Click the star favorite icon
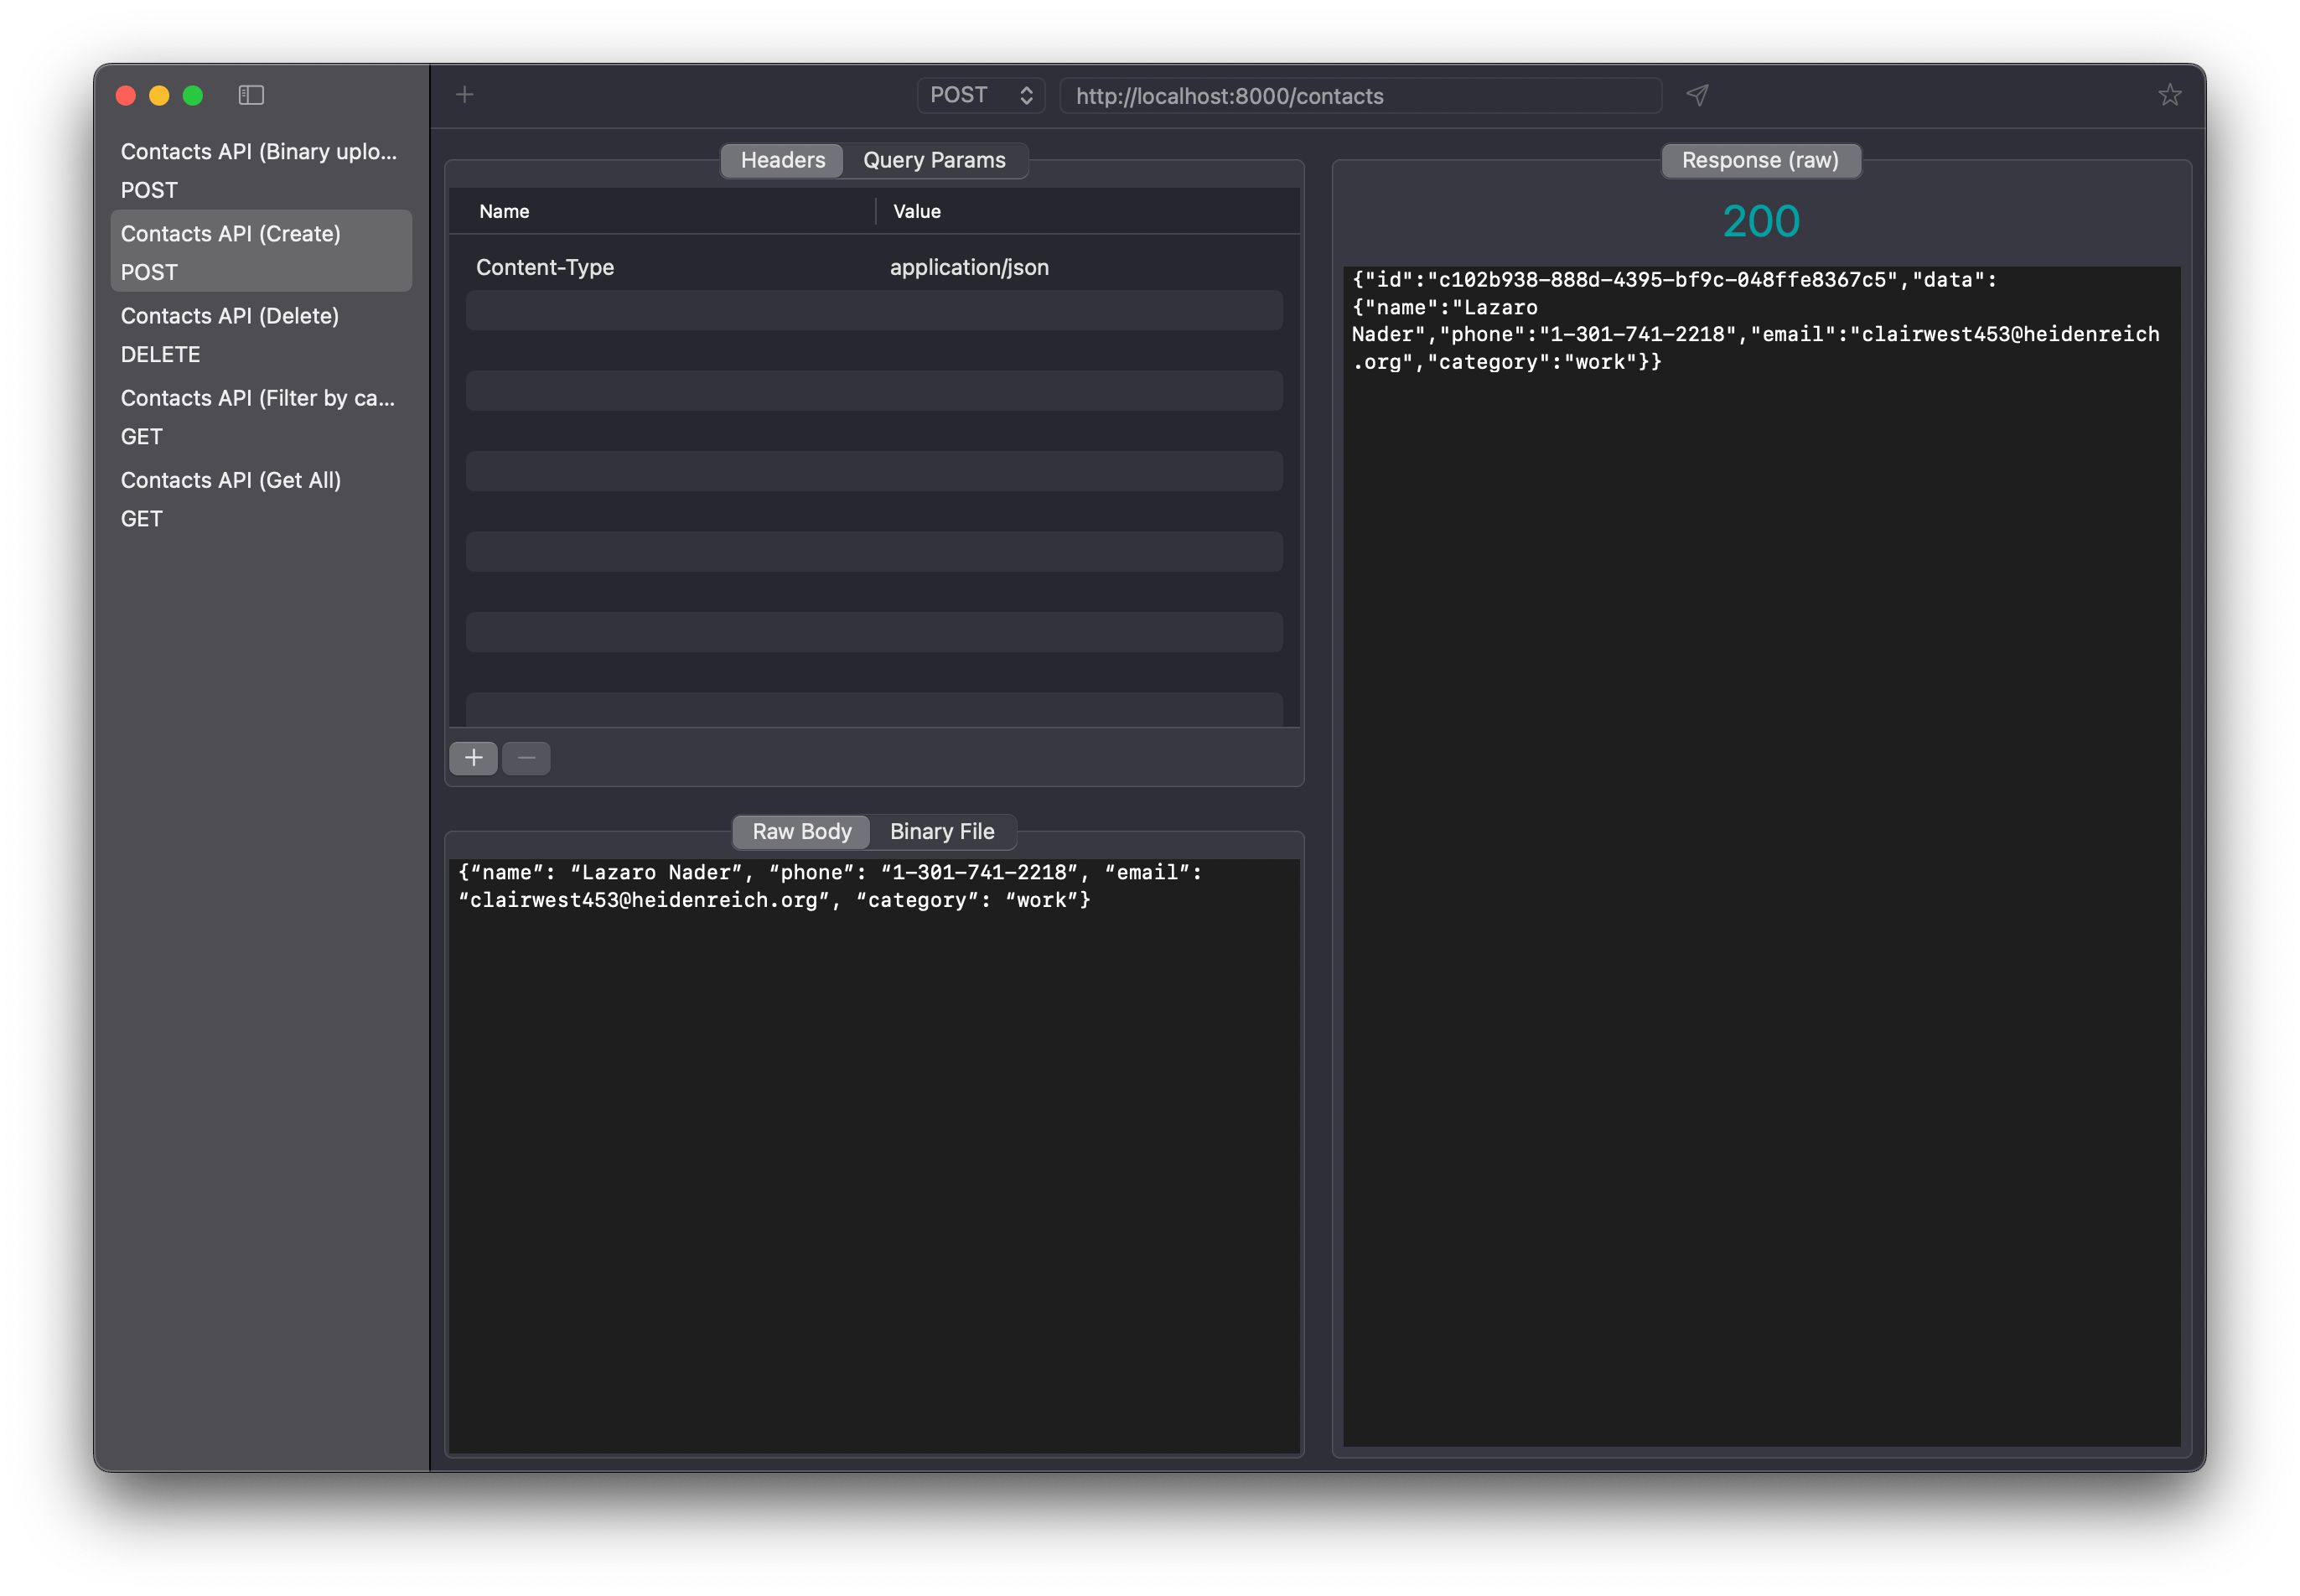The height and width of the screenshot is (1596, 2300). click(2169, 95)
